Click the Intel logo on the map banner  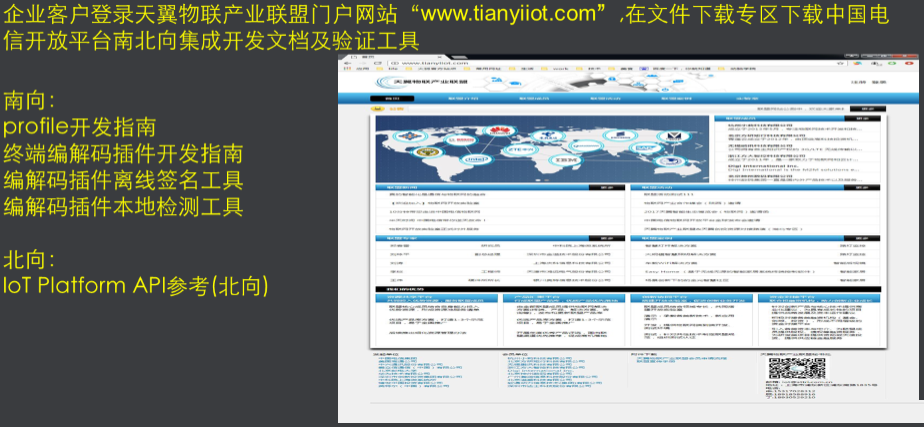478,159
